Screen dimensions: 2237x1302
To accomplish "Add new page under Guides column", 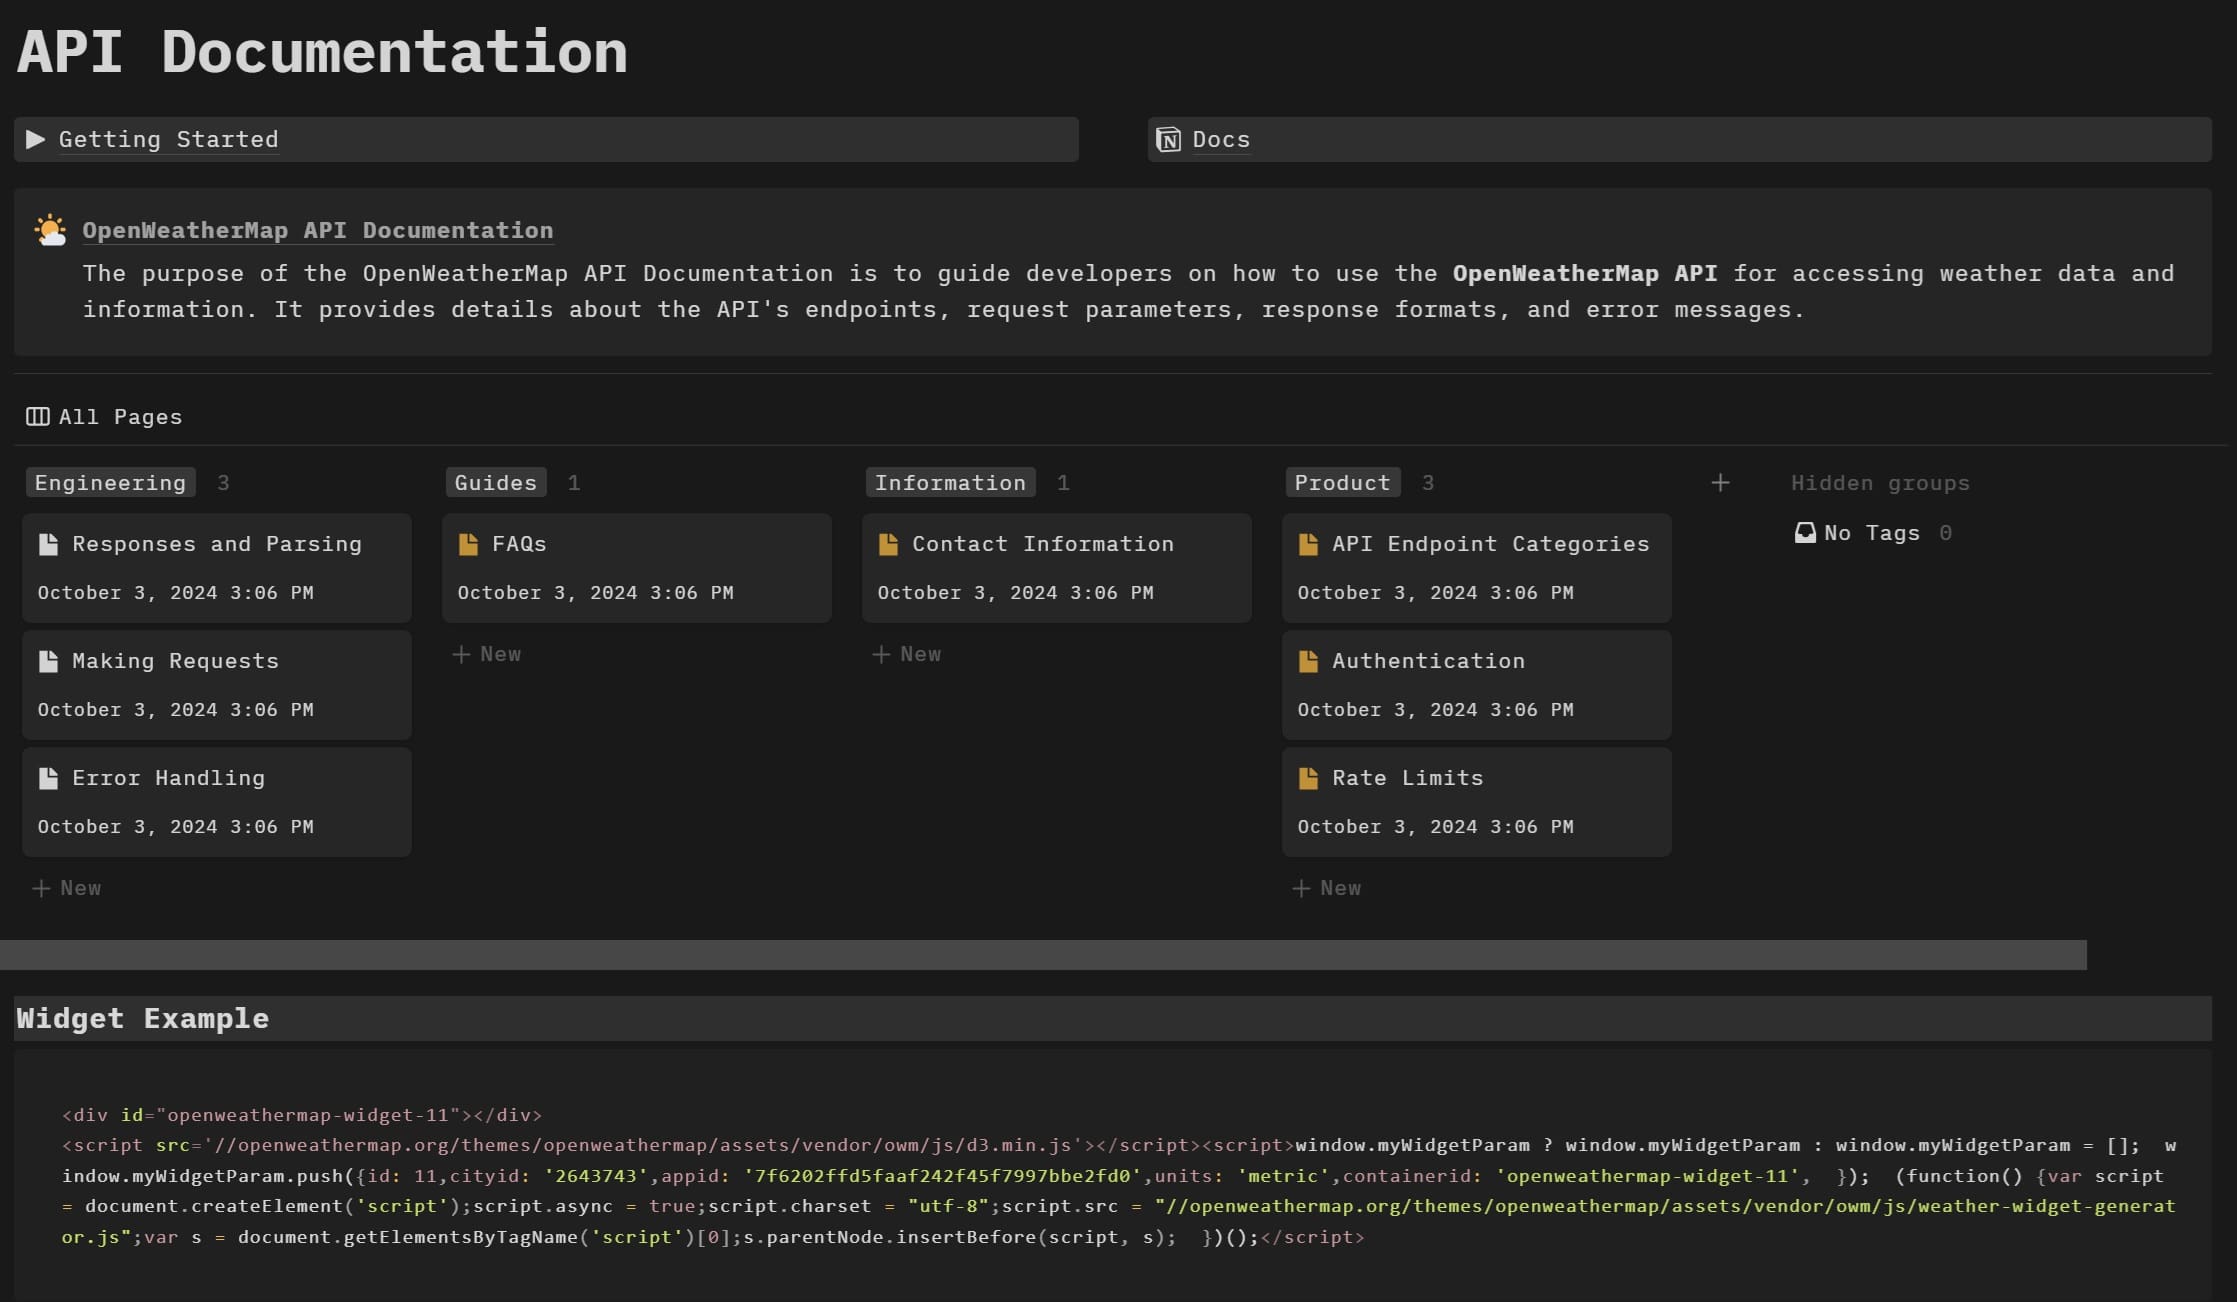I will coord(487,654).
